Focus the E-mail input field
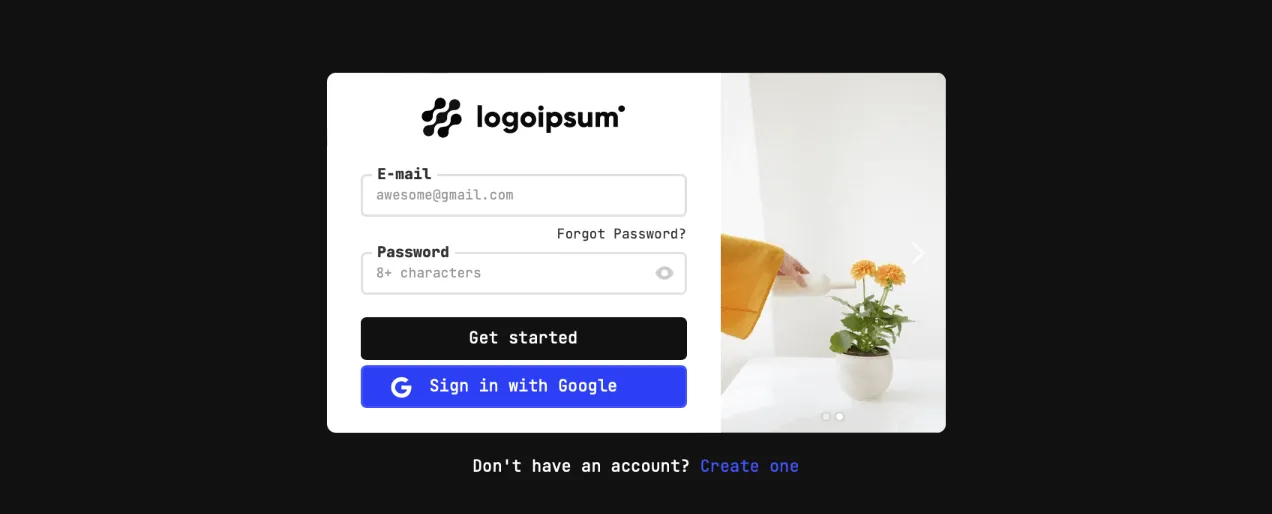 coord(523,195)
